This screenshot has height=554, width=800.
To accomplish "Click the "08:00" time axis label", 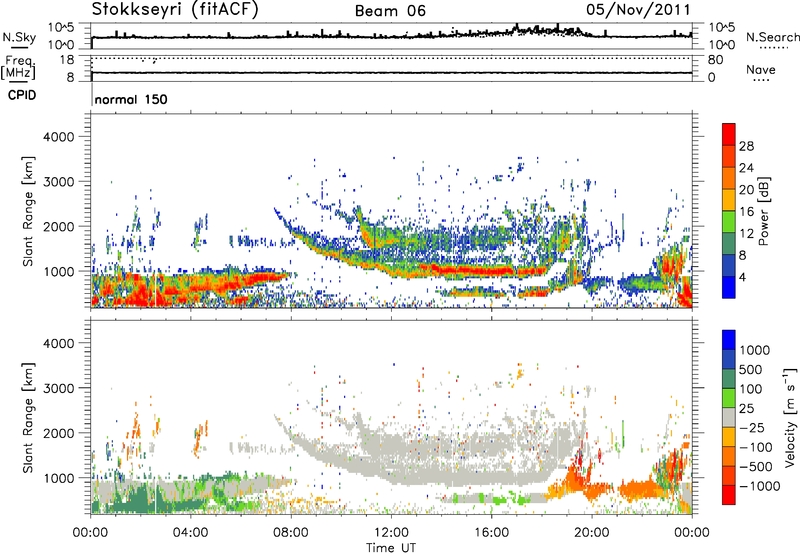I will 291,533.
